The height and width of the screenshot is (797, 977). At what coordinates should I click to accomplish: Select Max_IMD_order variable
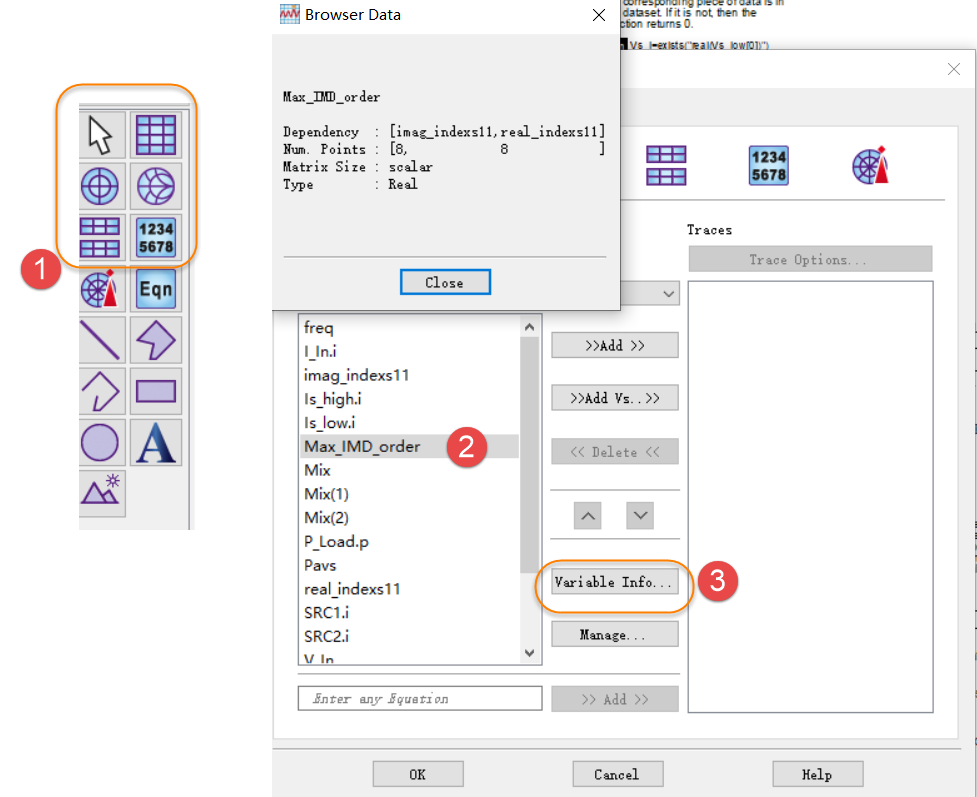[409, 446]
